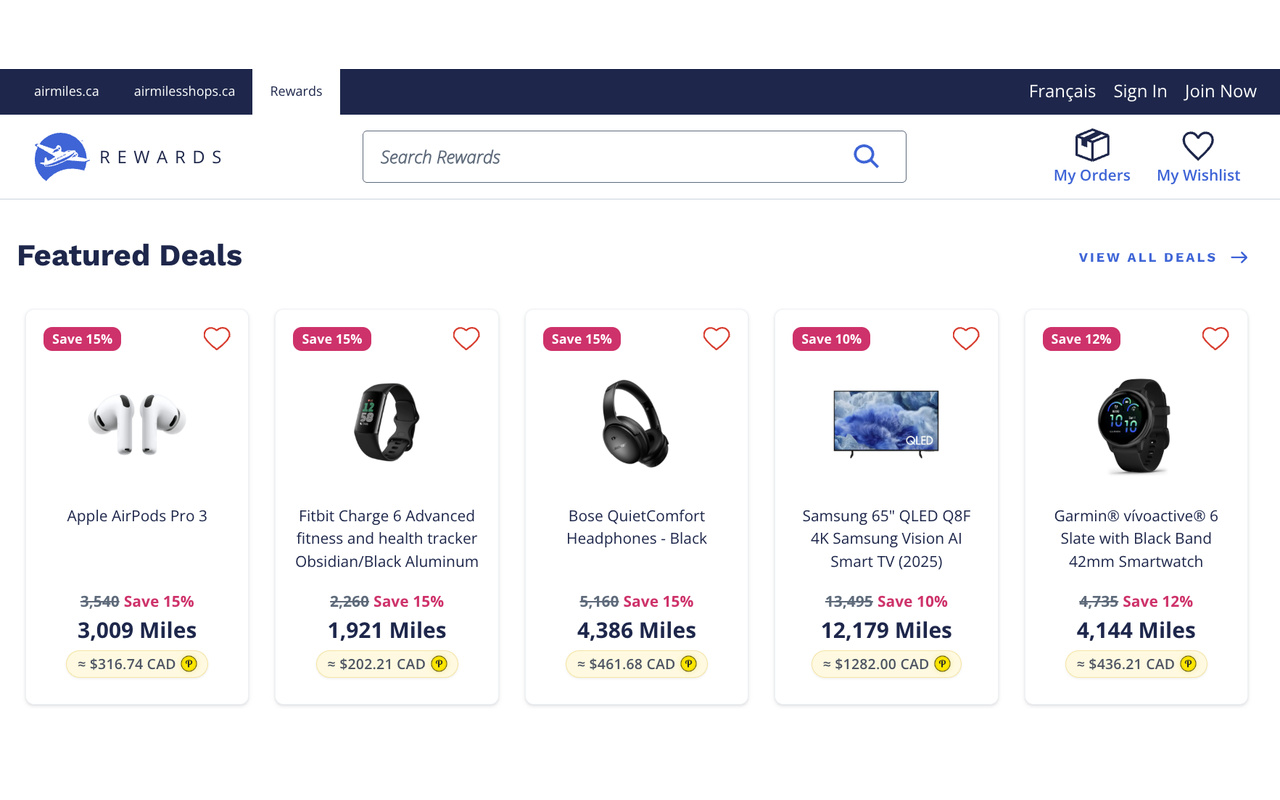This screenshot has width=1280, height=800.
Task: Open My Orders box icon
Action: (x=1092, y=146)
